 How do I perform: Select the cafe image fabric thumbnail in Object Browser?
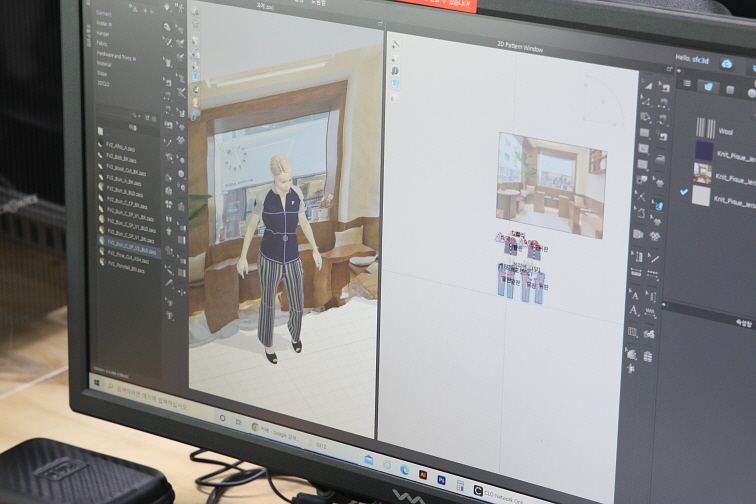coord(702,173)
